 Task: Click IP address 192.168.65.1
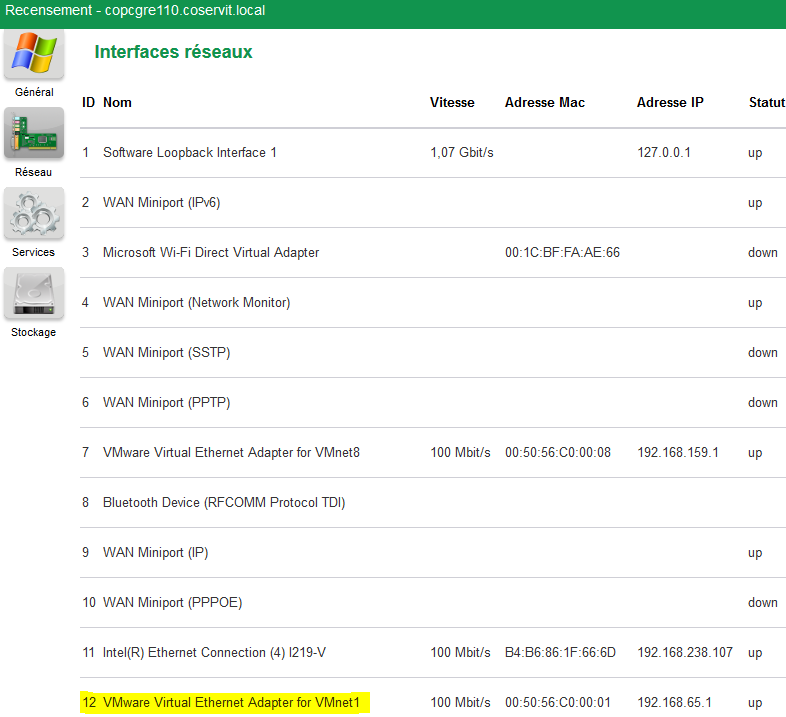(x=674, y=702)
